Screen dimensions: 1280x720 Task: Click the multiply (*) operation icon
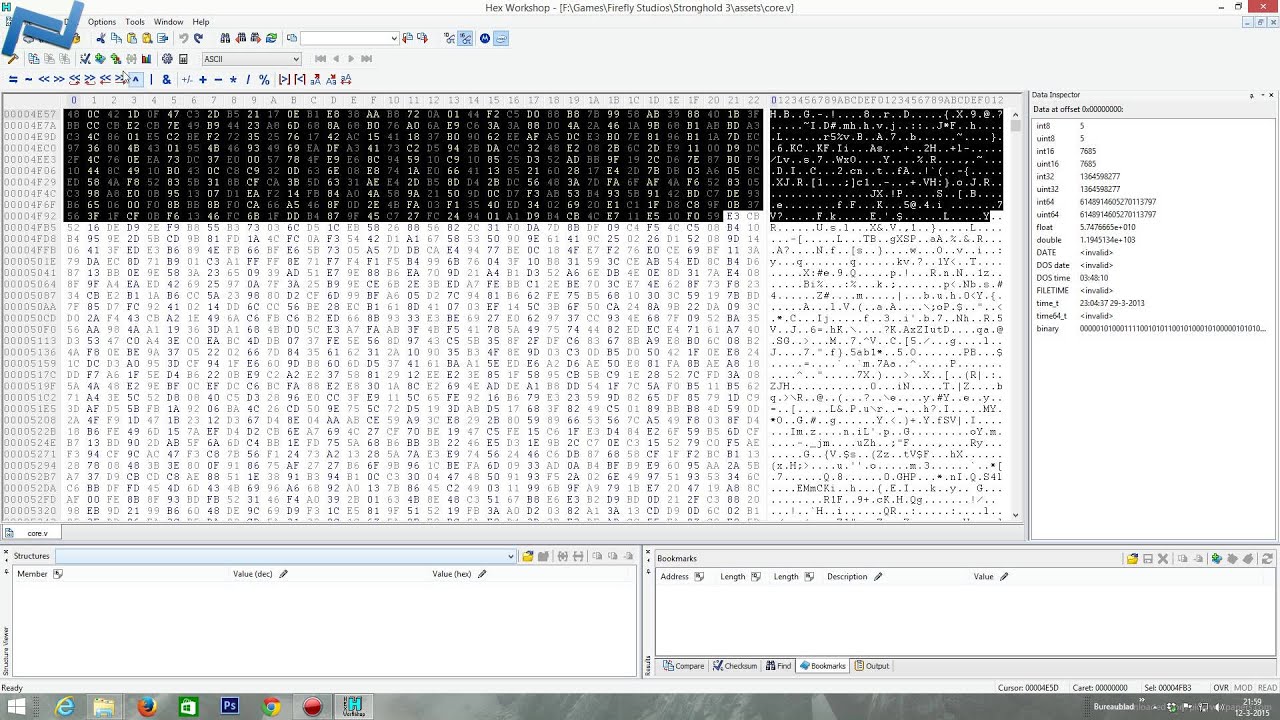tap(233, 79)
